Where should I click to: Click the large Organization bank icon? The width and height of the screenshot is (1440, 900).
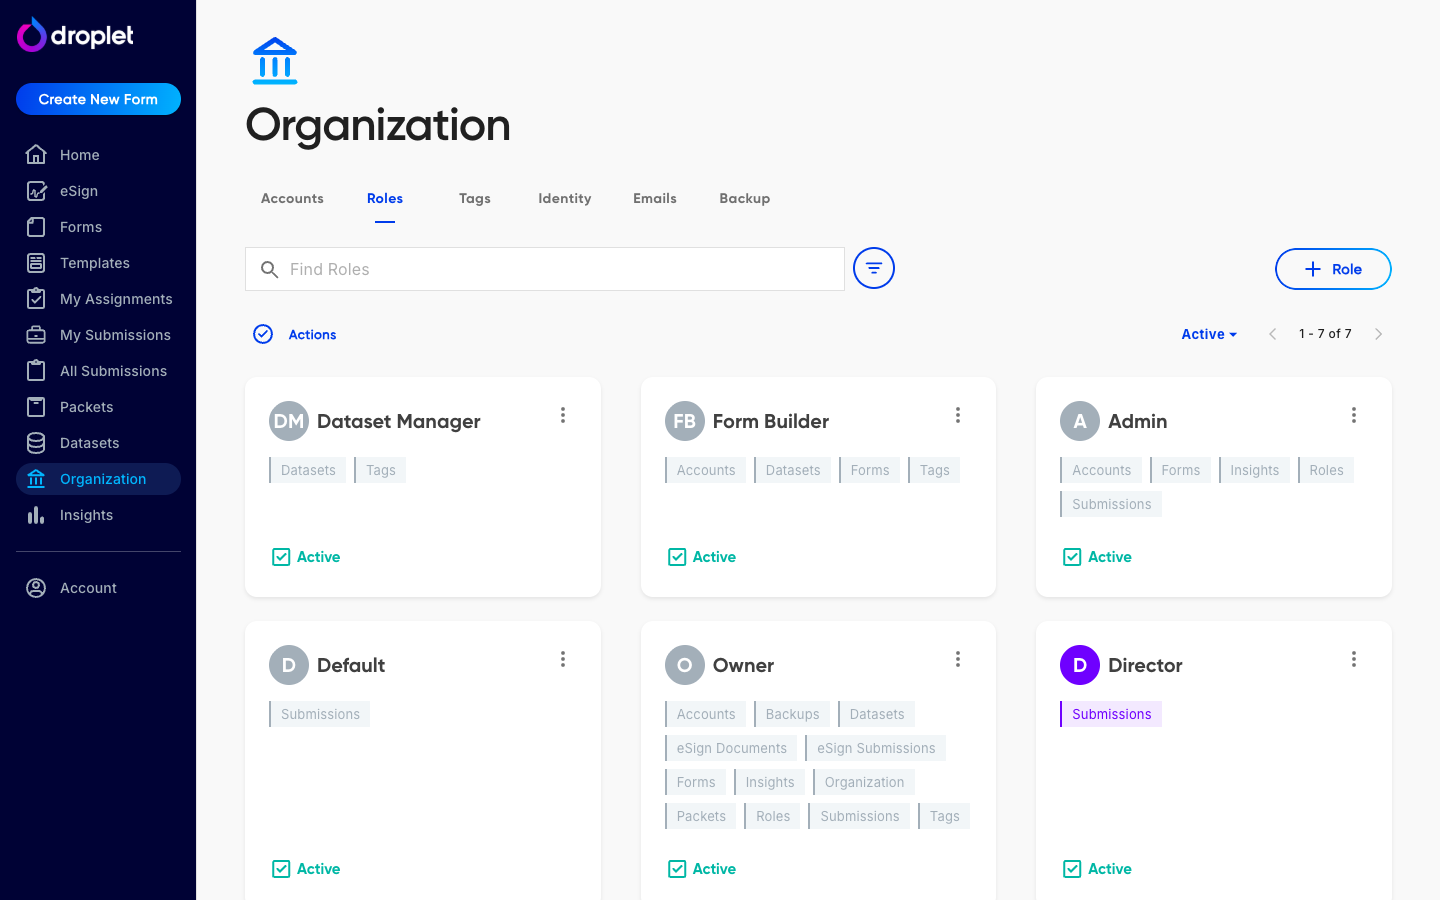coord(275,61)
